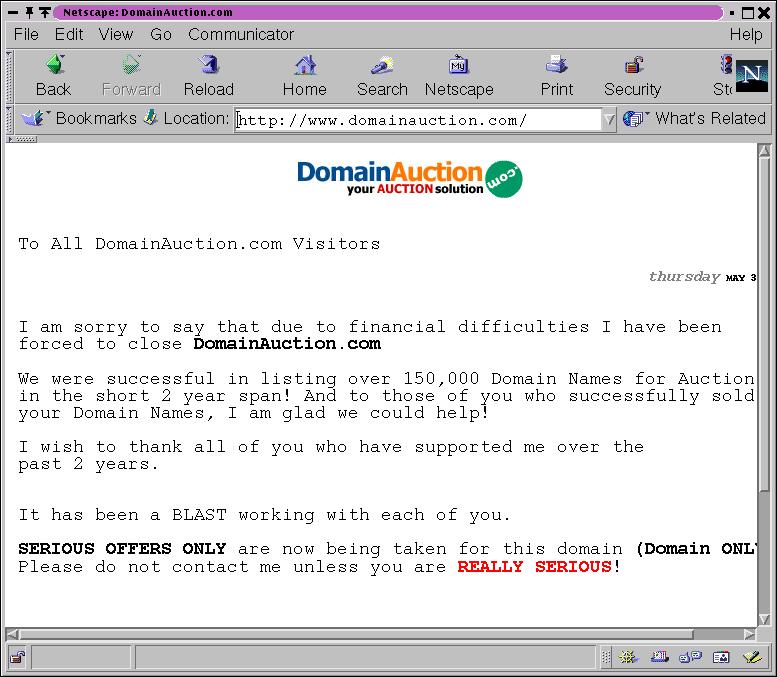Open the What's Related menu
This screenshot has width=777, height=677.
[x=694, y=118]
